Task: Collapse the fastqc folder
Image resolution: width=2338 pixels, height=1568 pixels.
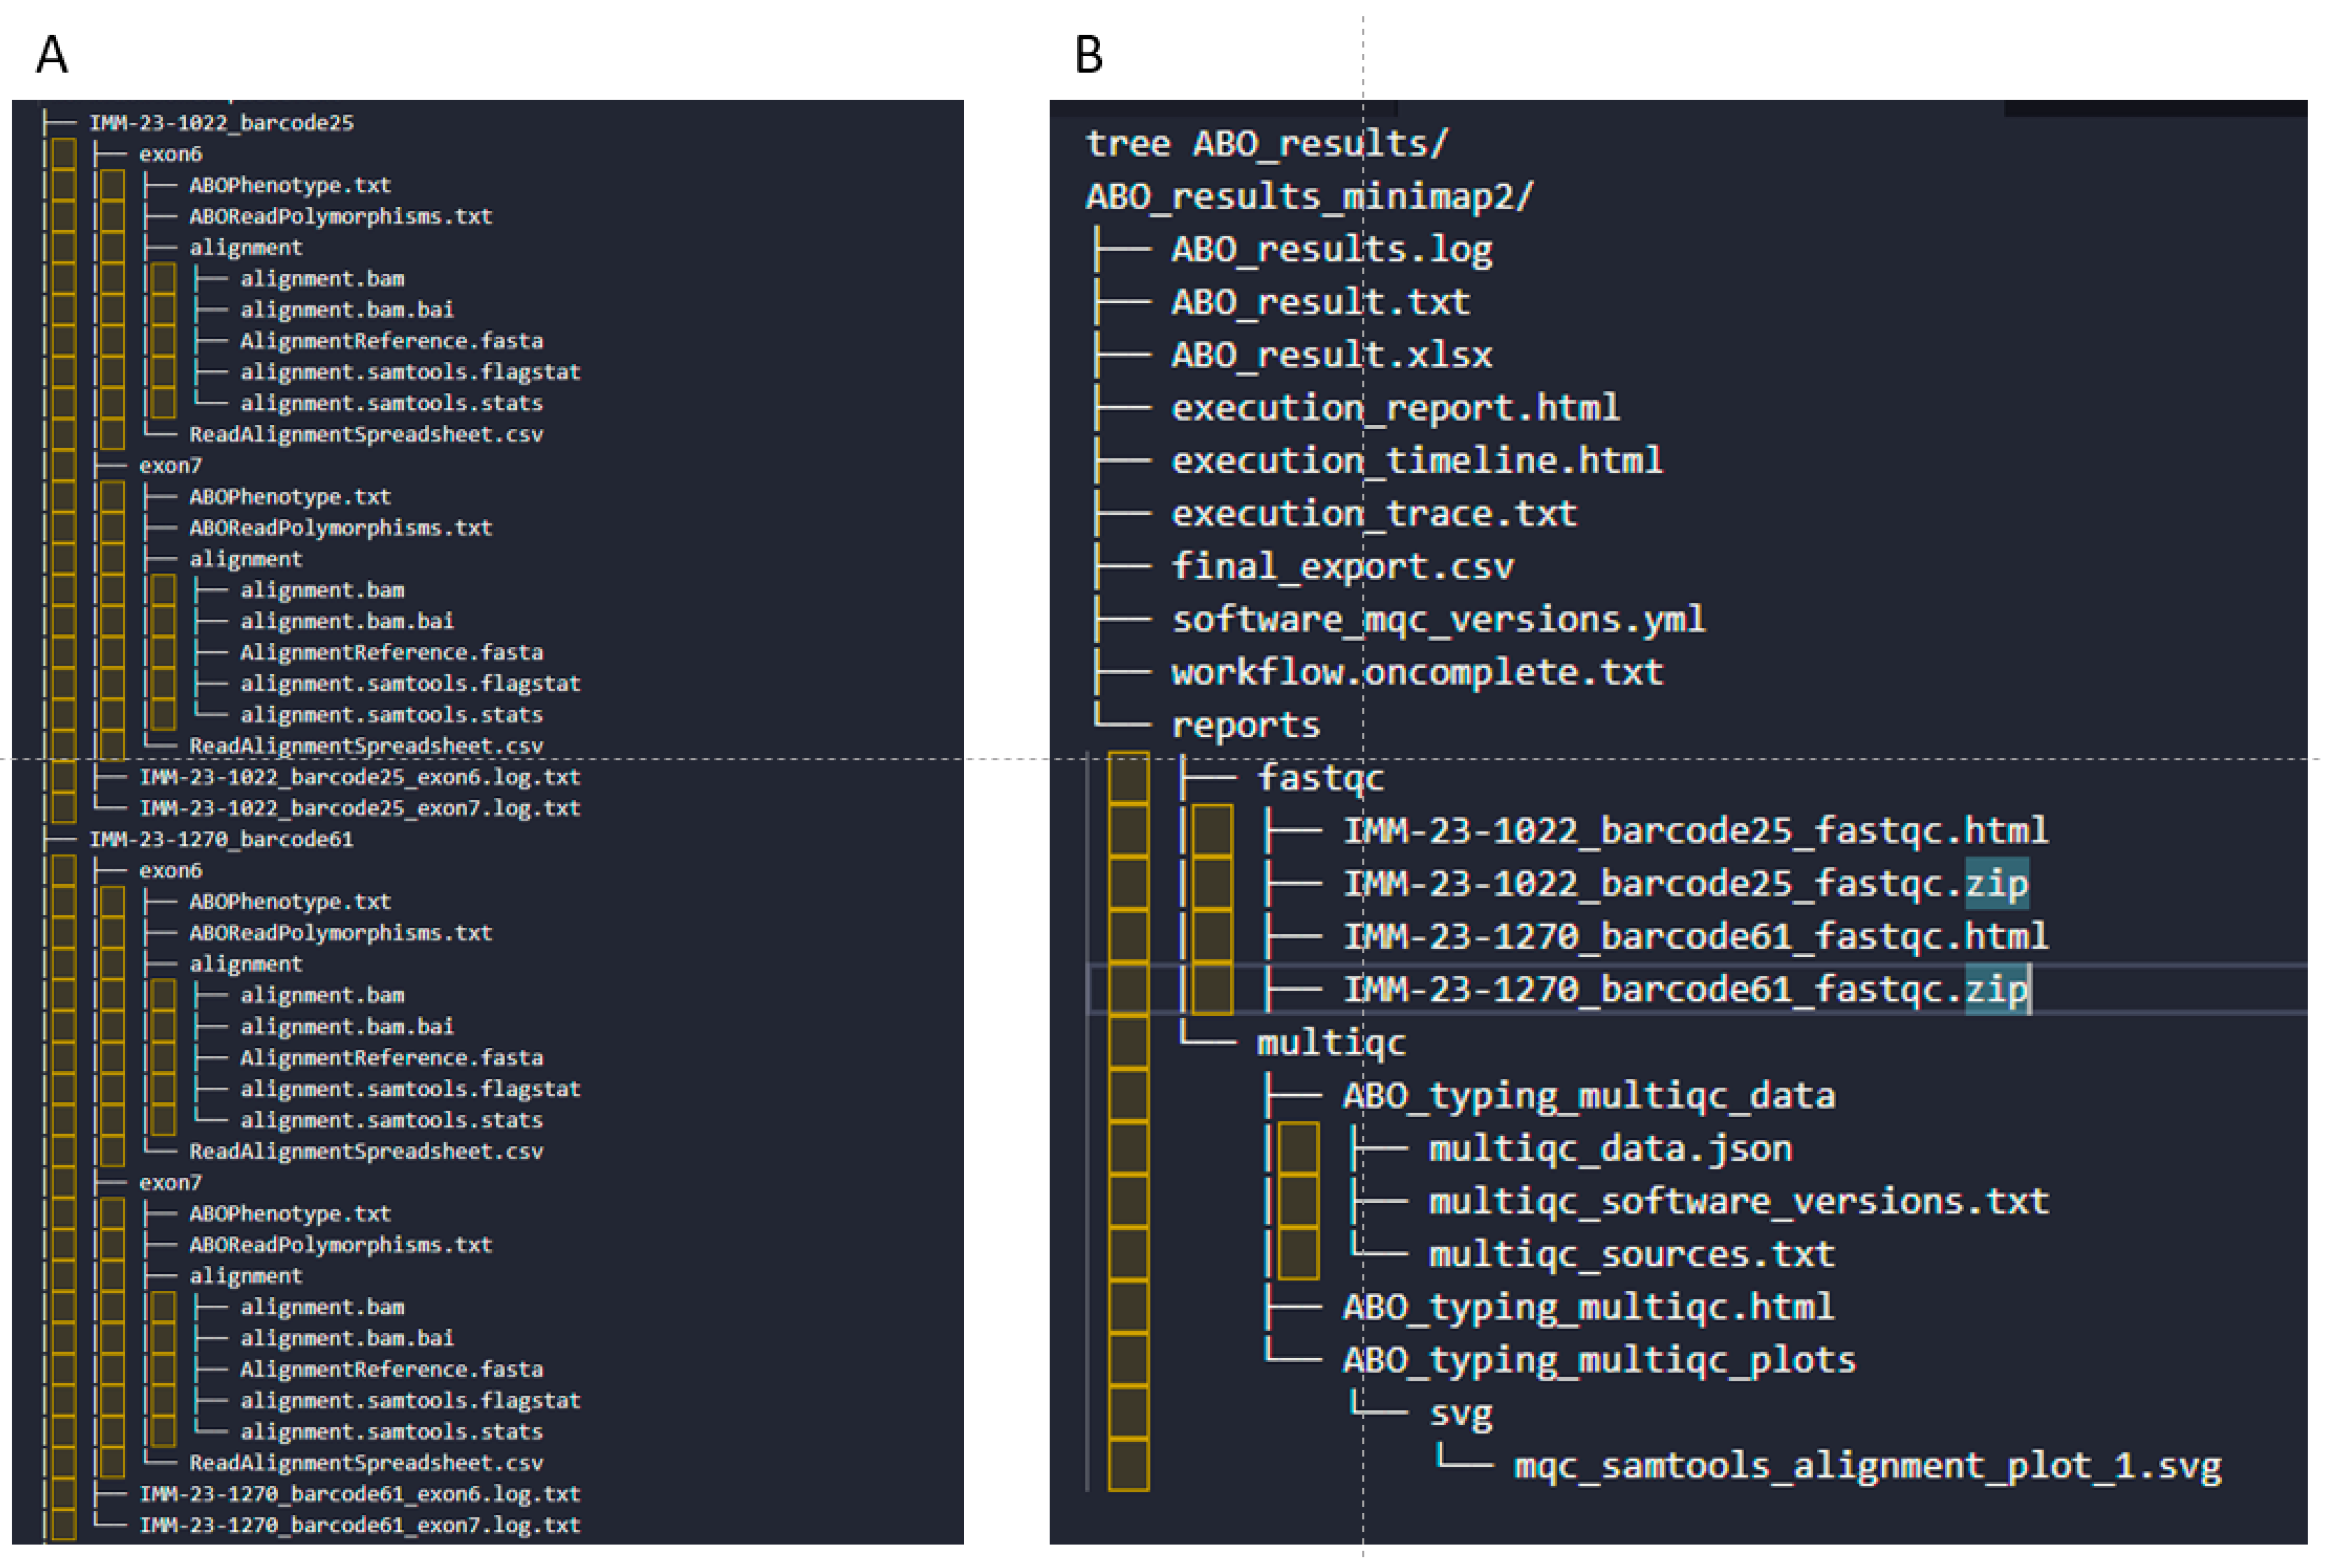Action: tap(1320, 778)
